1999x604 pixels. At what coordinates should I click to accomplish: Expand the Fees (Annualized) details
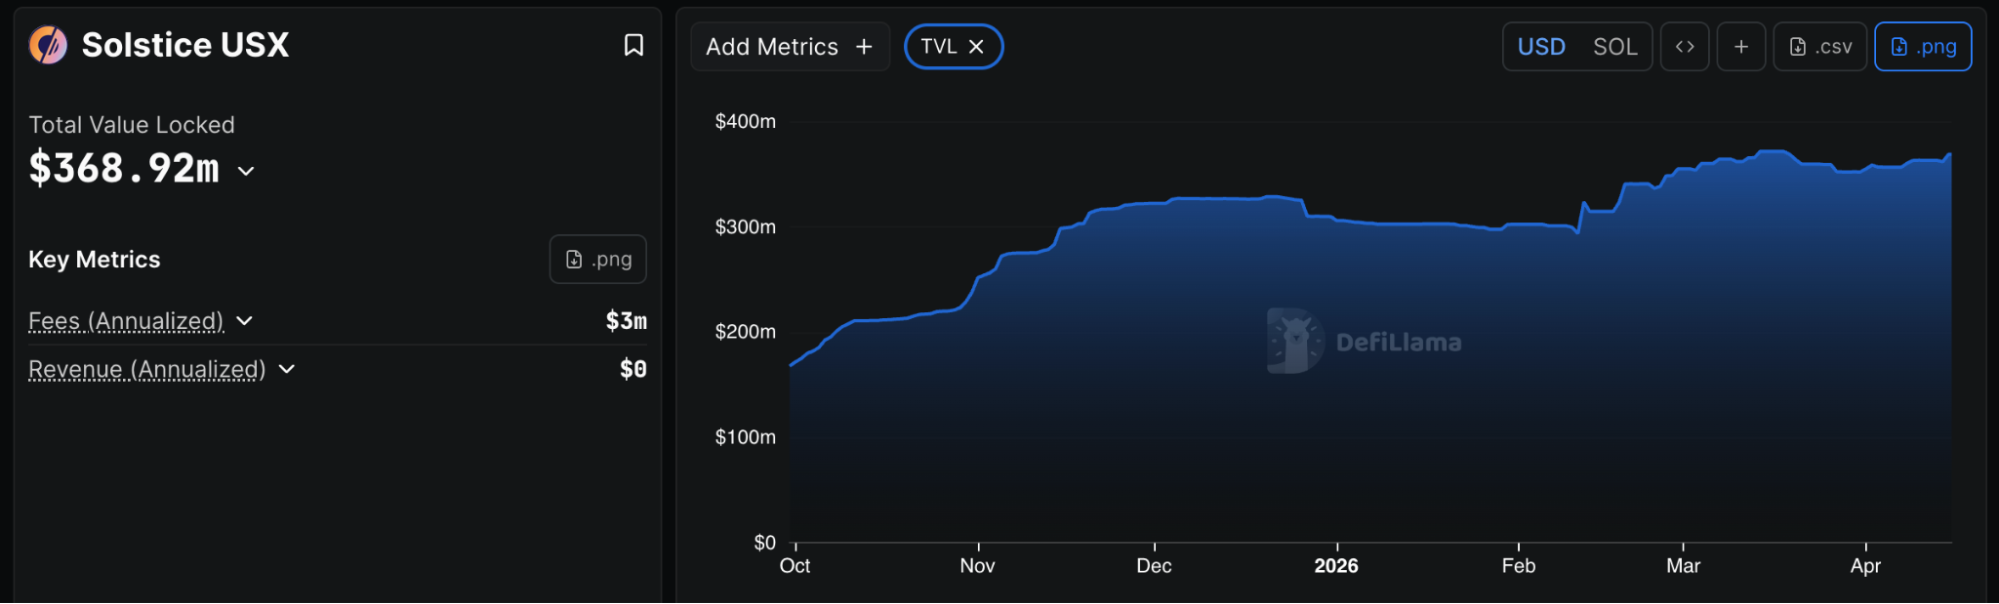[x=245, y=321]
